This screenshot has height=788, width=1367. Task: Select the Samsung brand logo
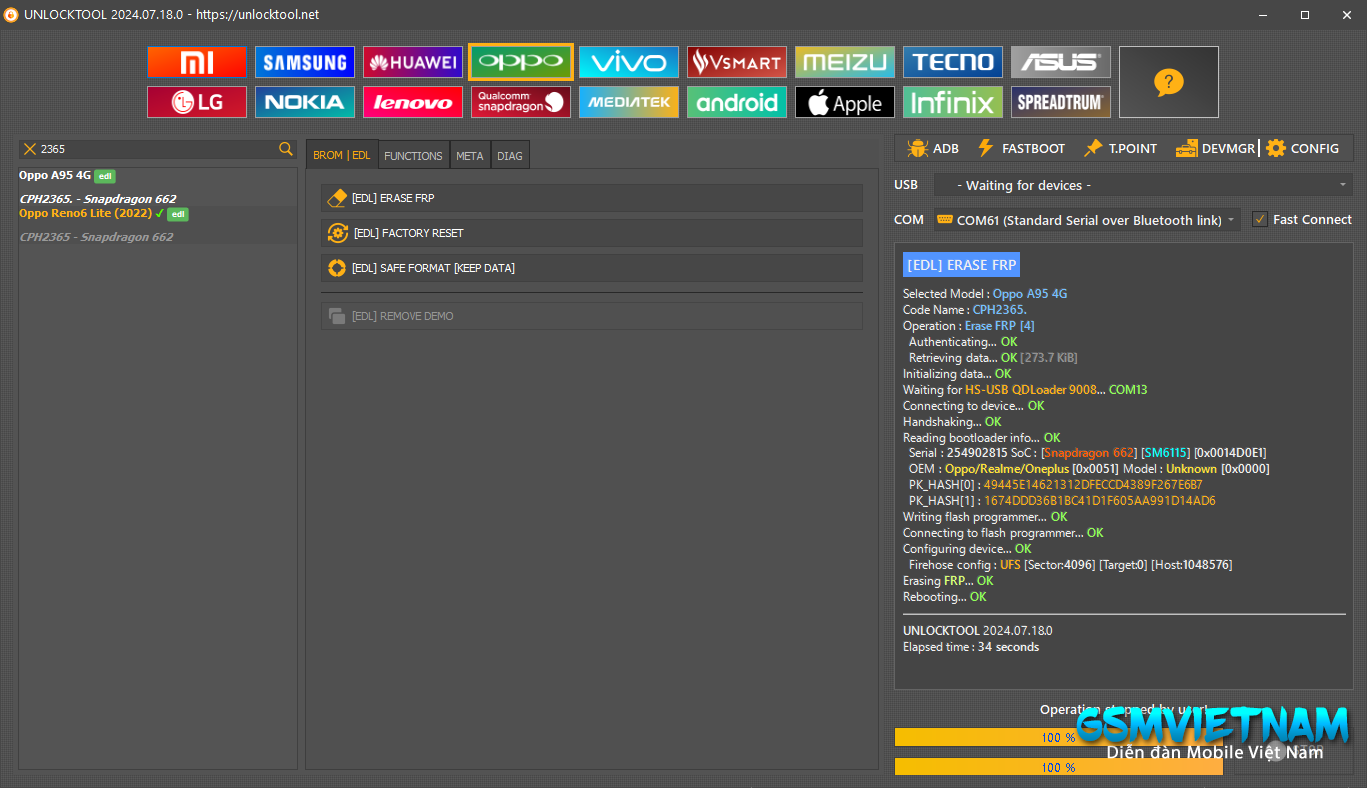click(x=305, y=62)
